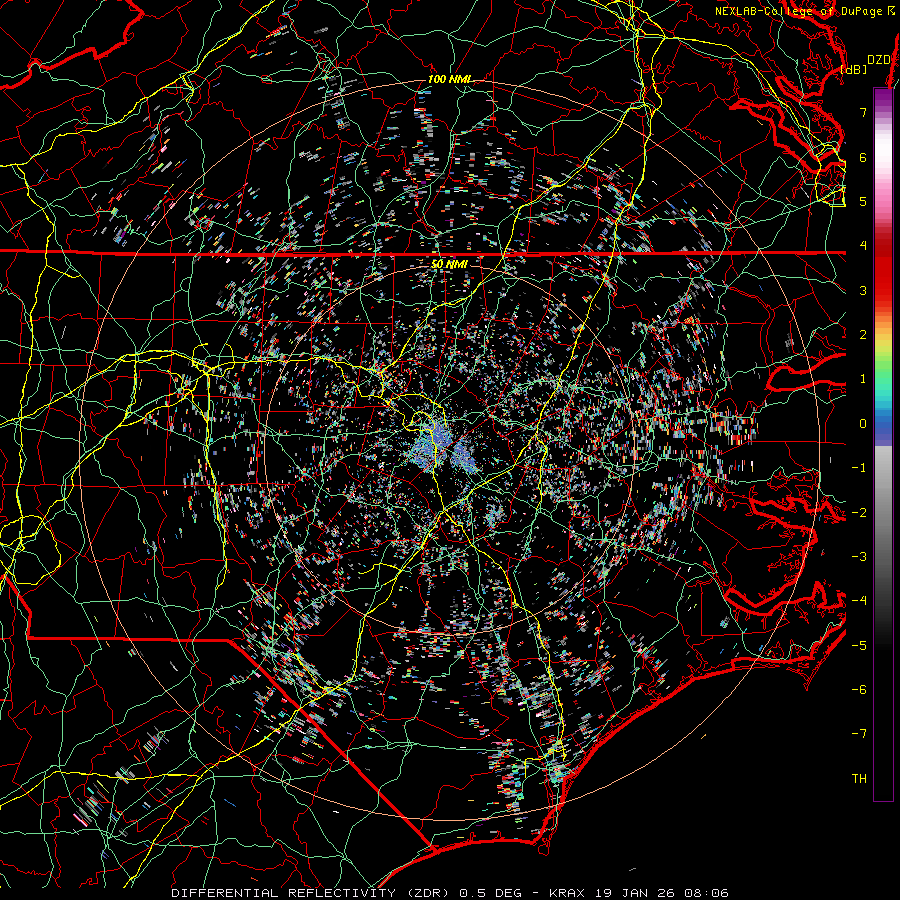Click the "08:06" time in the caption
The width and height of the screenshot is (900, 900).
[x=706, y=893]
